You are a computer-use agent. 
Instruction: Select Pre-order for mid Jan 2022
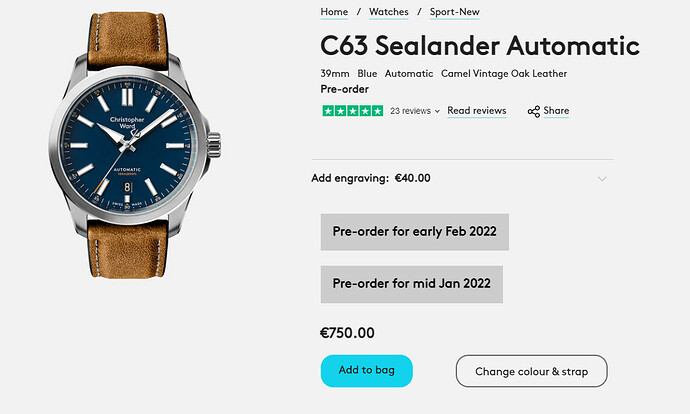[x=411, y=284]
